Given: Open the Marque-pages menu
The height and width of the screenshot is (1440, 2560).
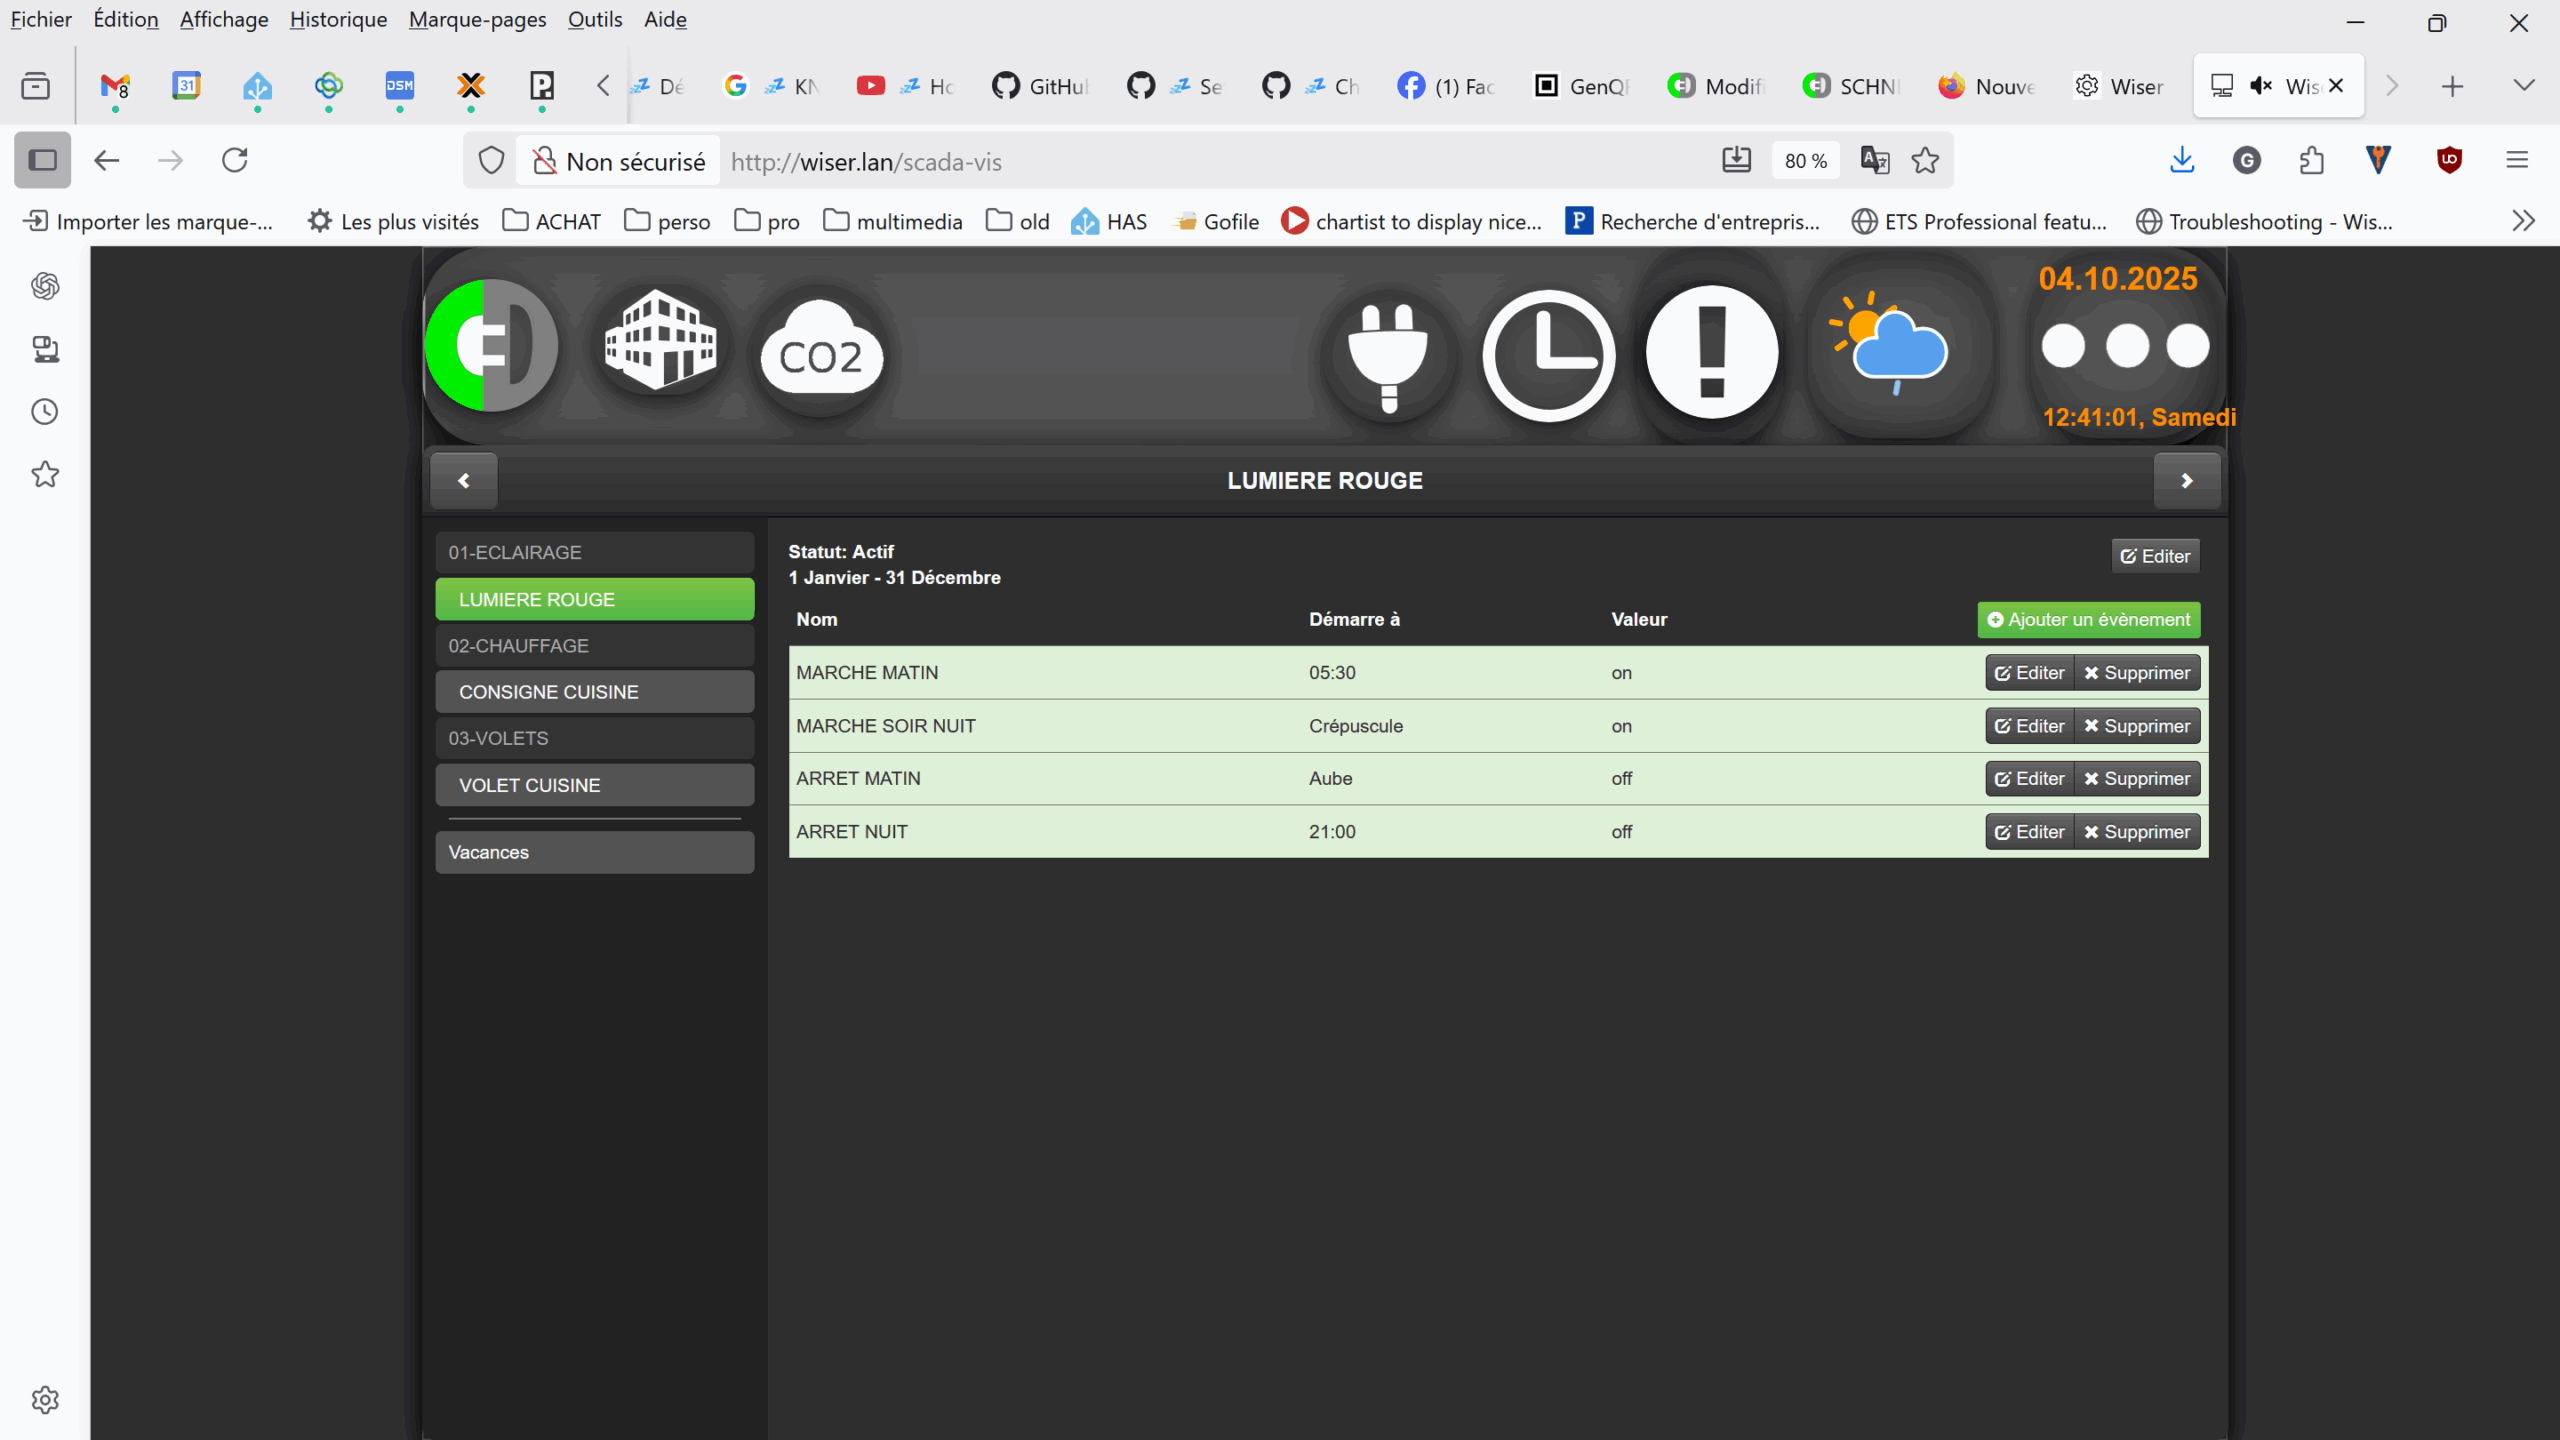Looking at the screenshot, I should [477, 19].
